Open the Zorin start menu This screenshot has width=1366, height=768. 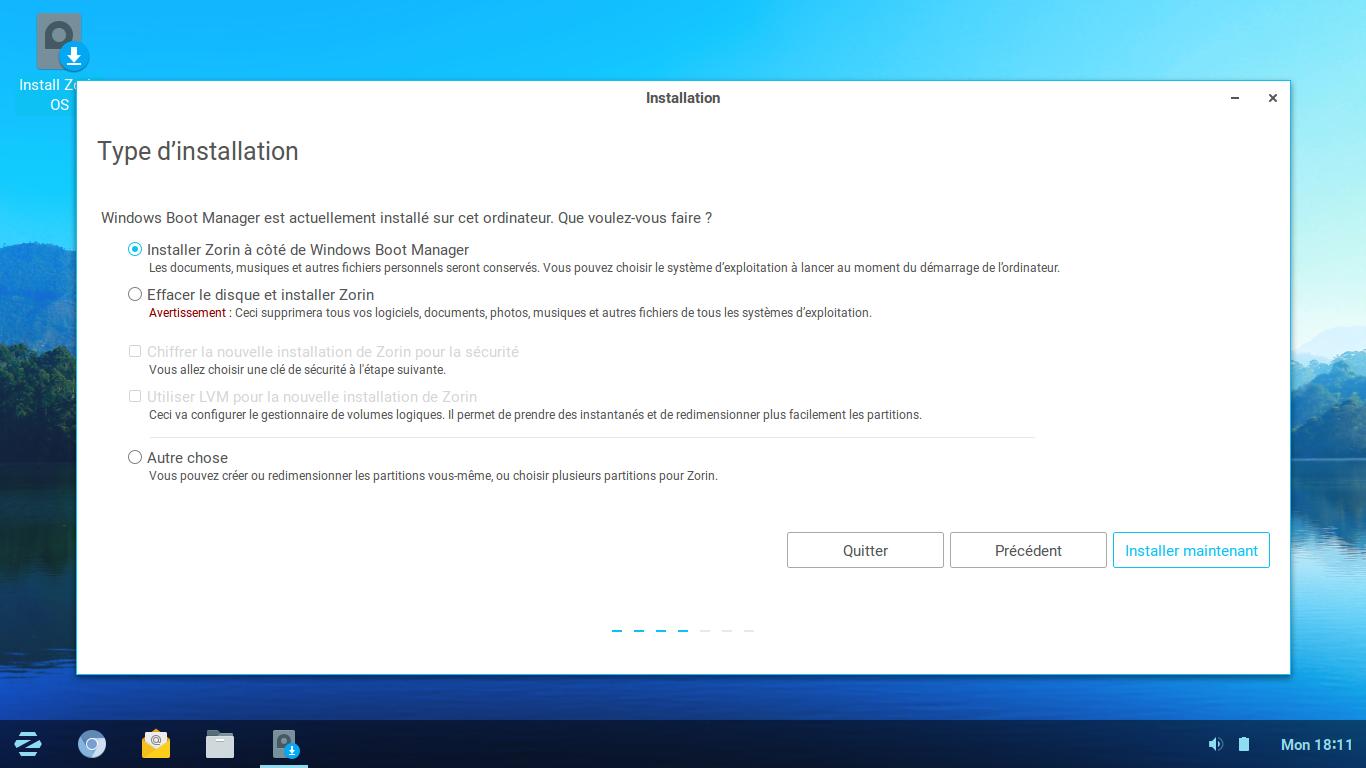[x=28, y=744]
